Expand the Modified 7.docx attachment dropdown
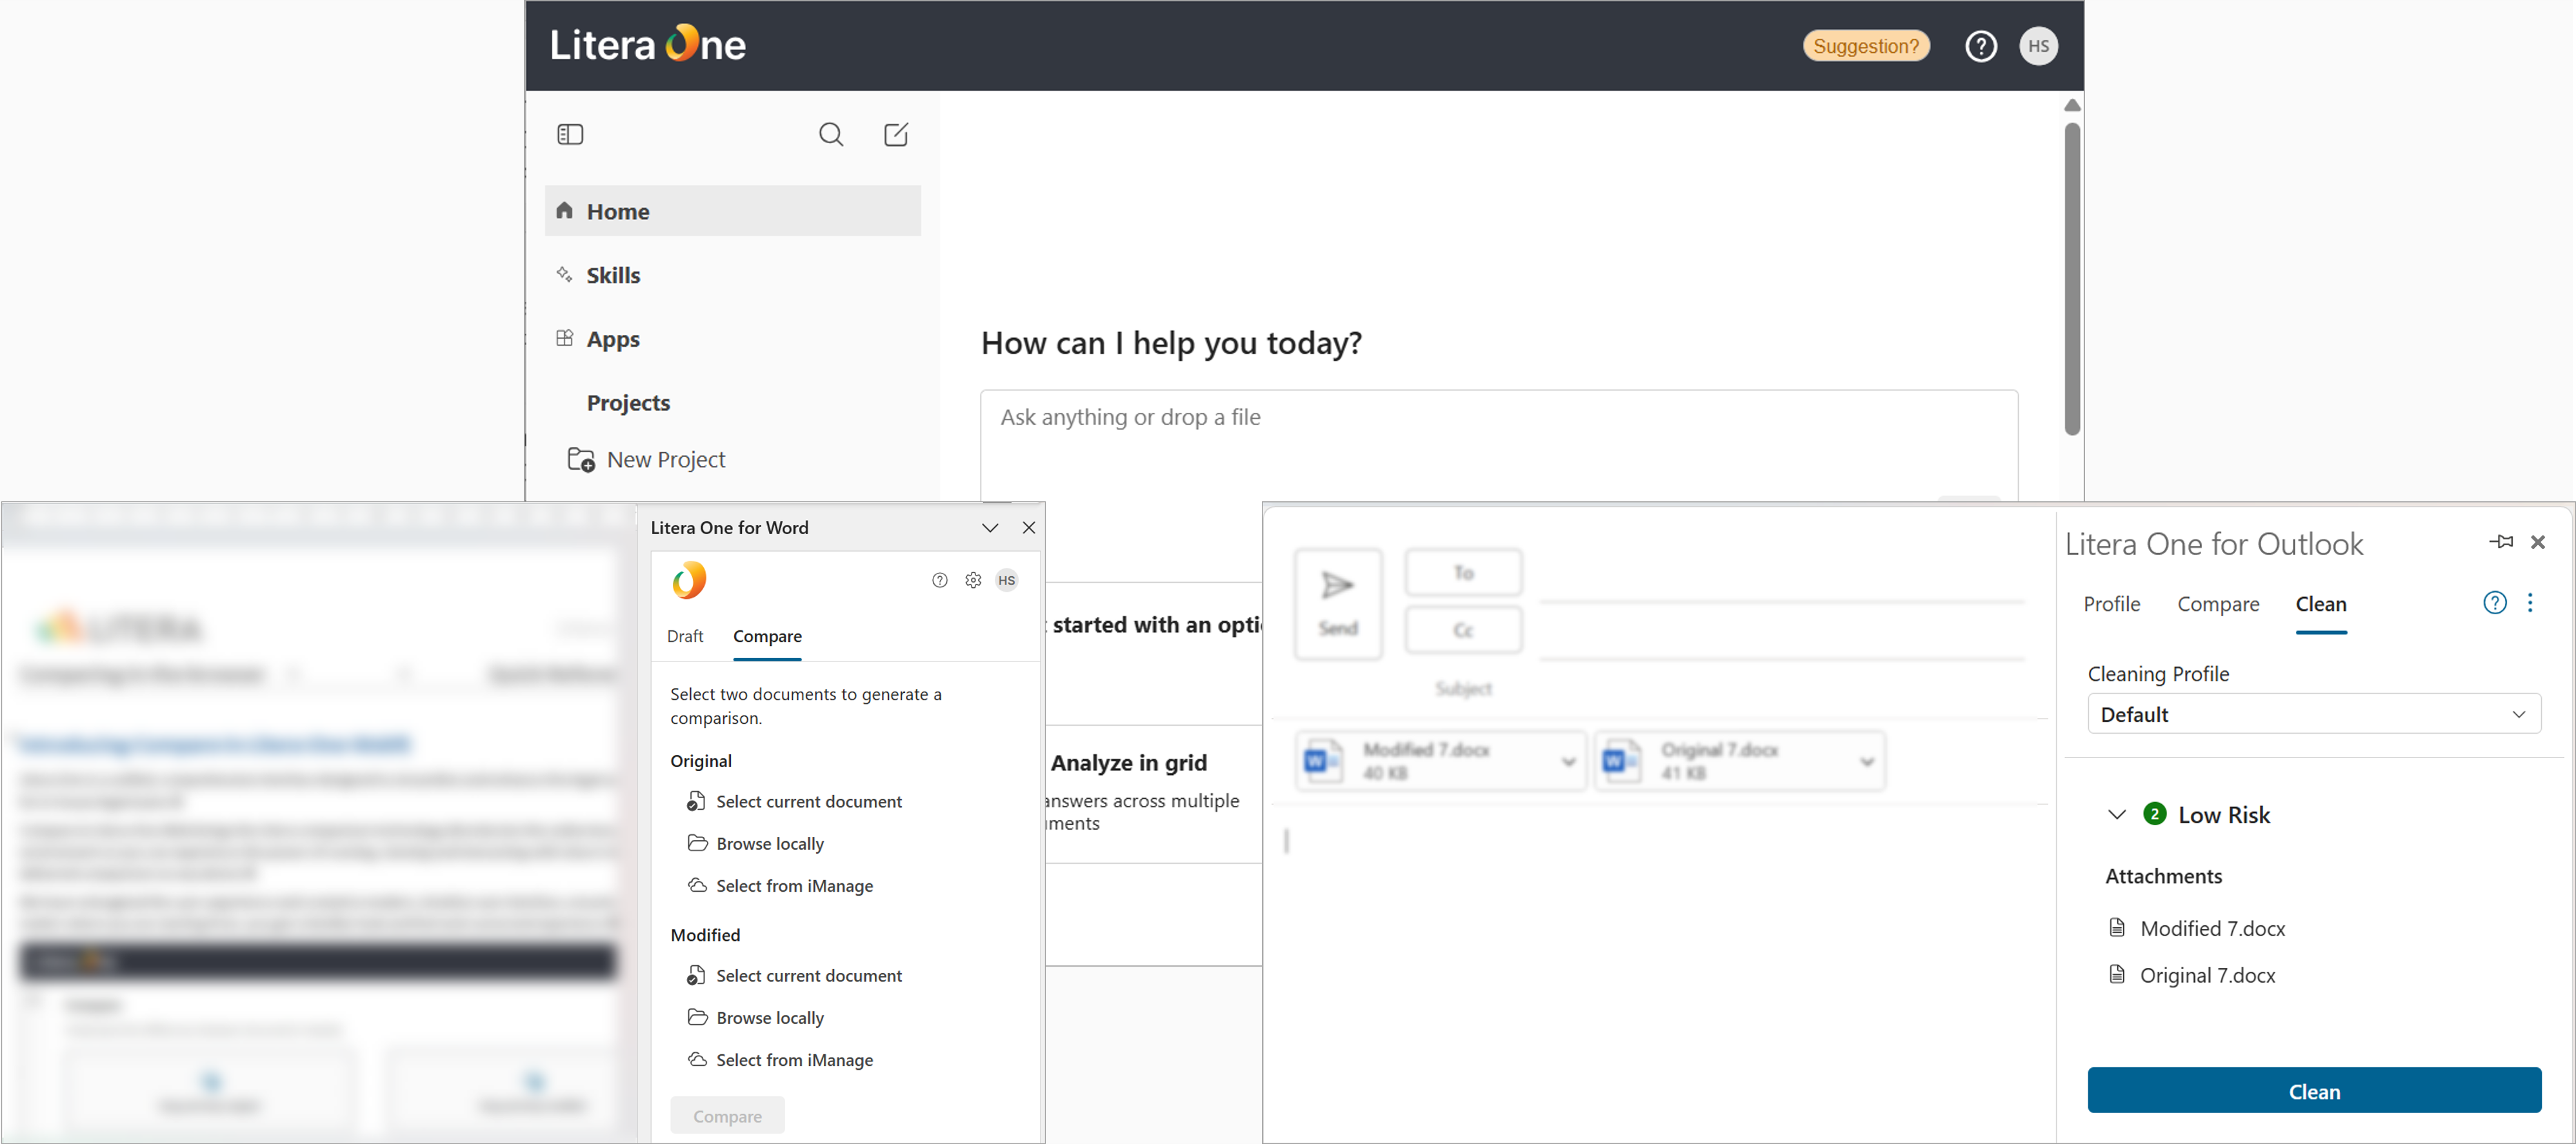This screenshot has width=2576, height=1144. coord(1567,760)
